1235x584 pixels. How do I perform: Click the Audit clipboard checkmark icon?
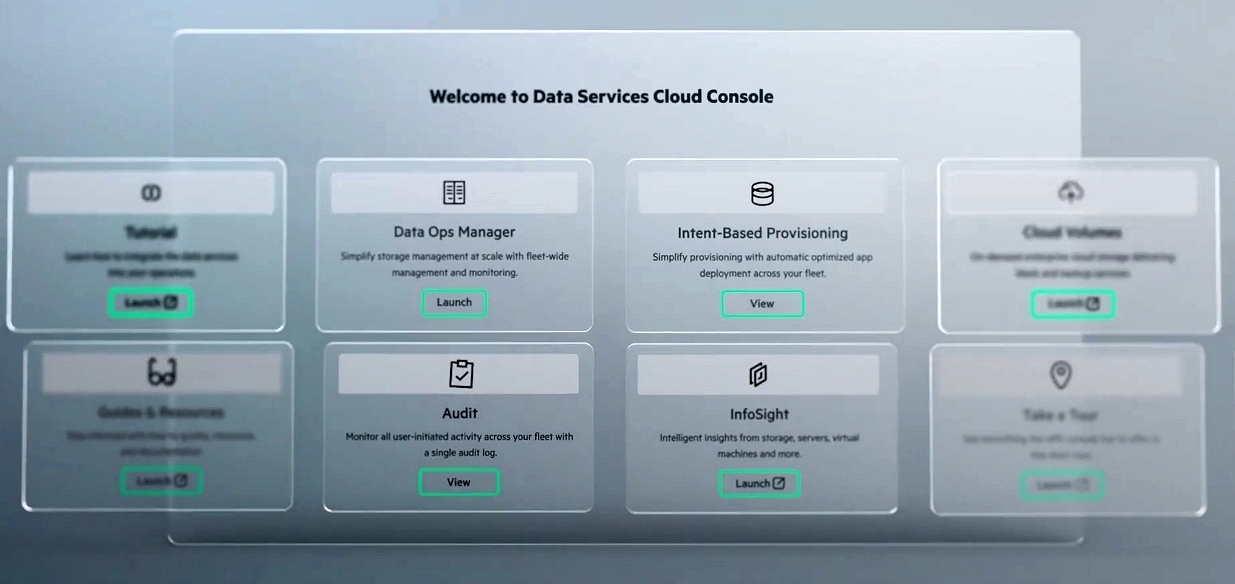point(461,374)
